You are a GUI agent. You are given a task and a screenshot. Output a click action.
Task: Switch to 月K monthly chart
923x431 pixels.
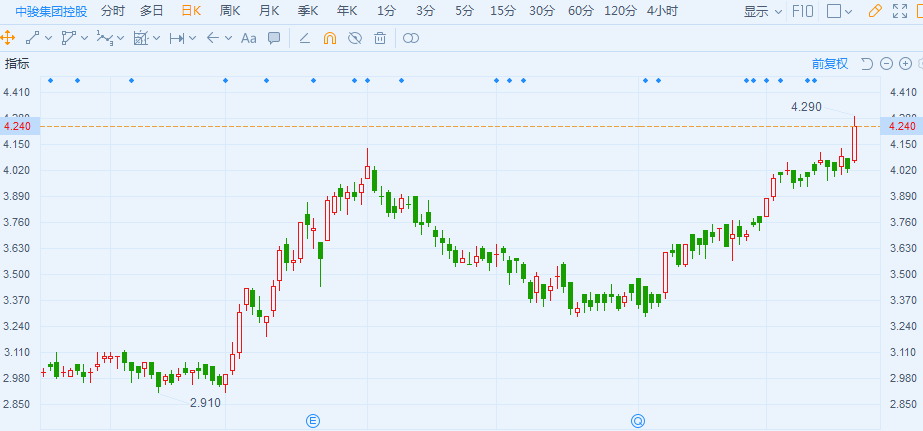click(269, 11)
